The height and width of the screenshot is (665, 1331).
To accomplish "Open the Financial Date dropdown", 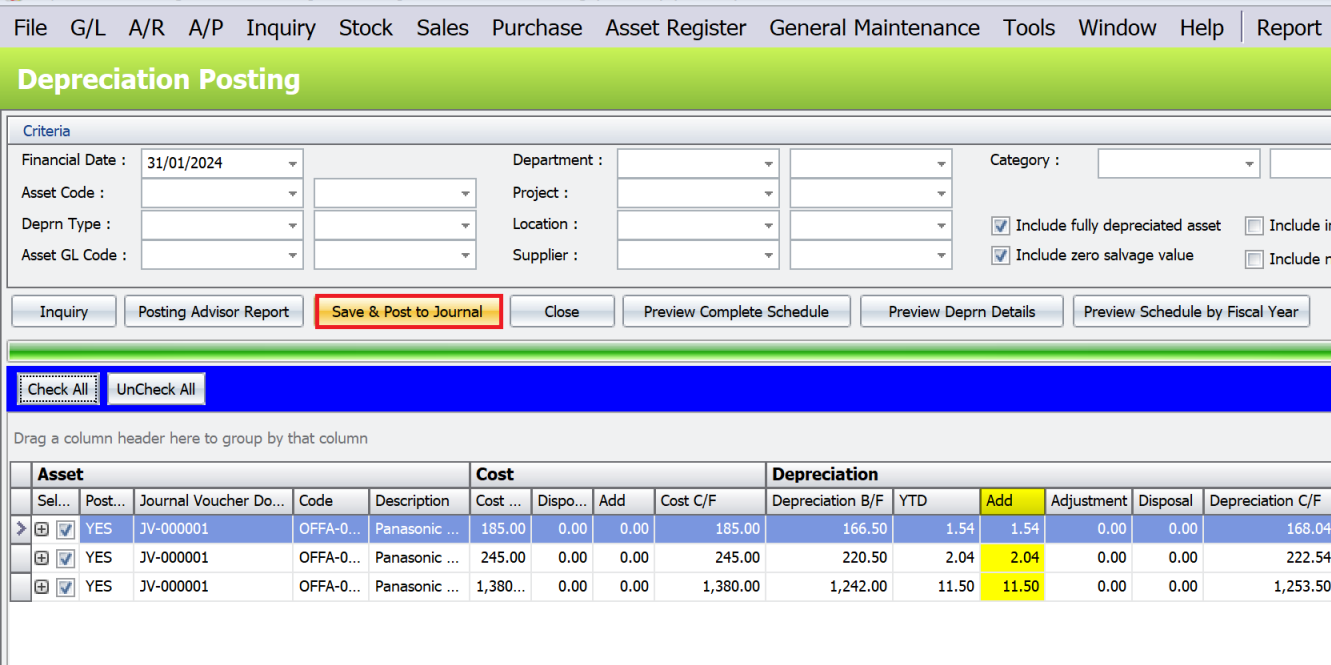I will tap(292, 163).
